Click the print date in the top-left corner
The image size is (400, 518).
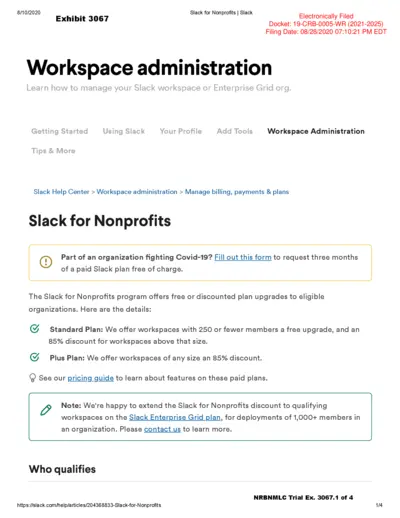[x=29, y=13]
